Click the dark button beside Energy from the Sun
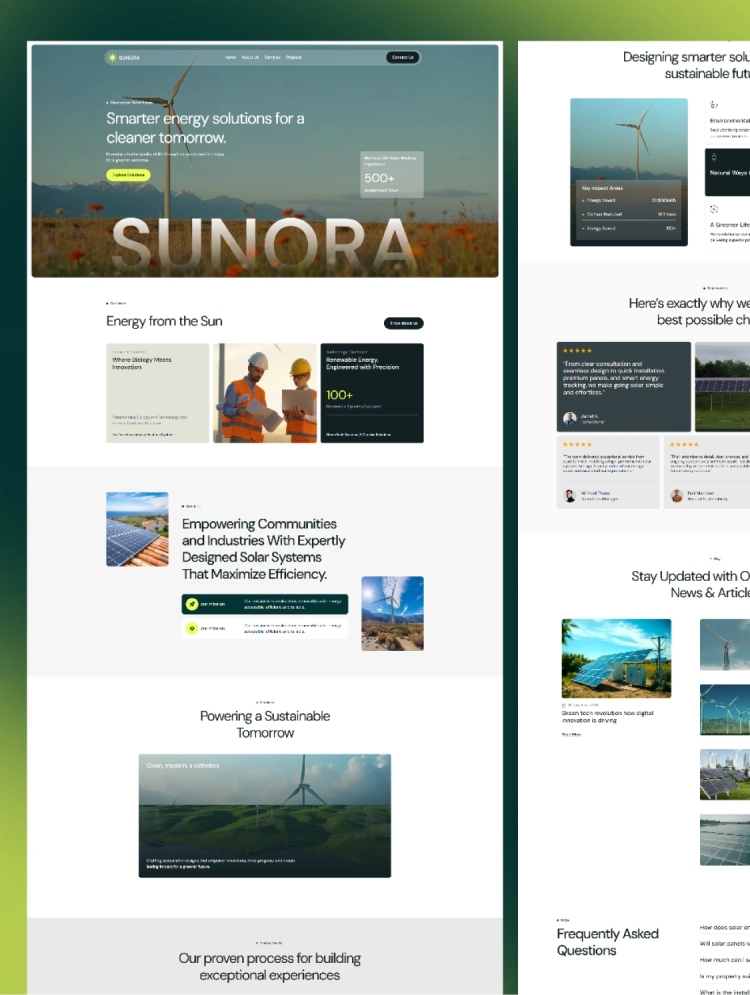 pyautogui.click(x=404, y=323)
